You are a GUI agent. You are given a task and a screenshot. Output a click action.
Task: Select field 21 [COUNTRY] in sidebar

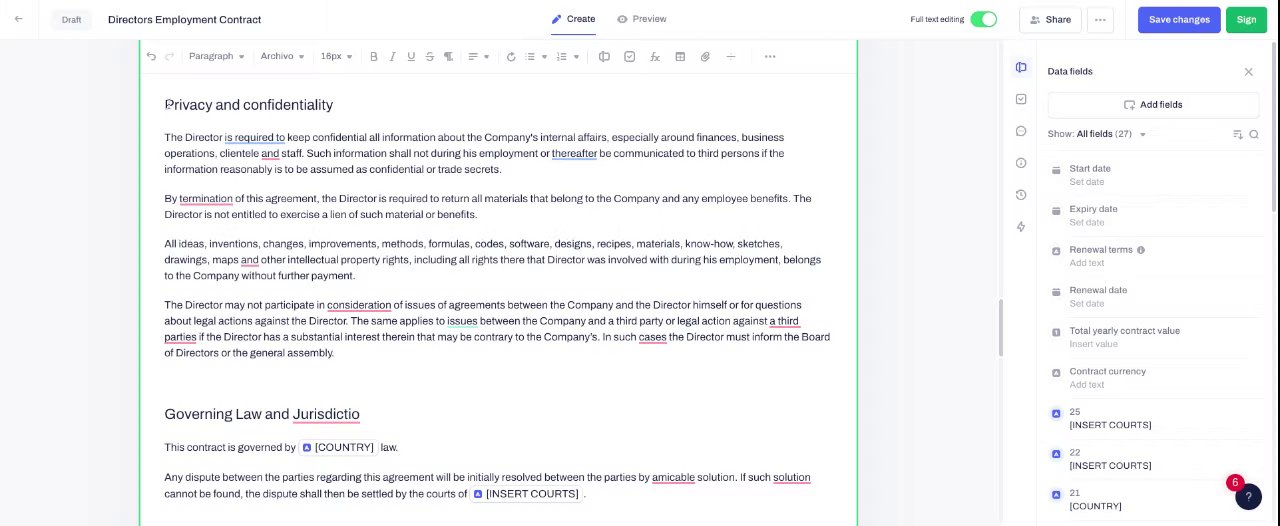pos(1153,500)
